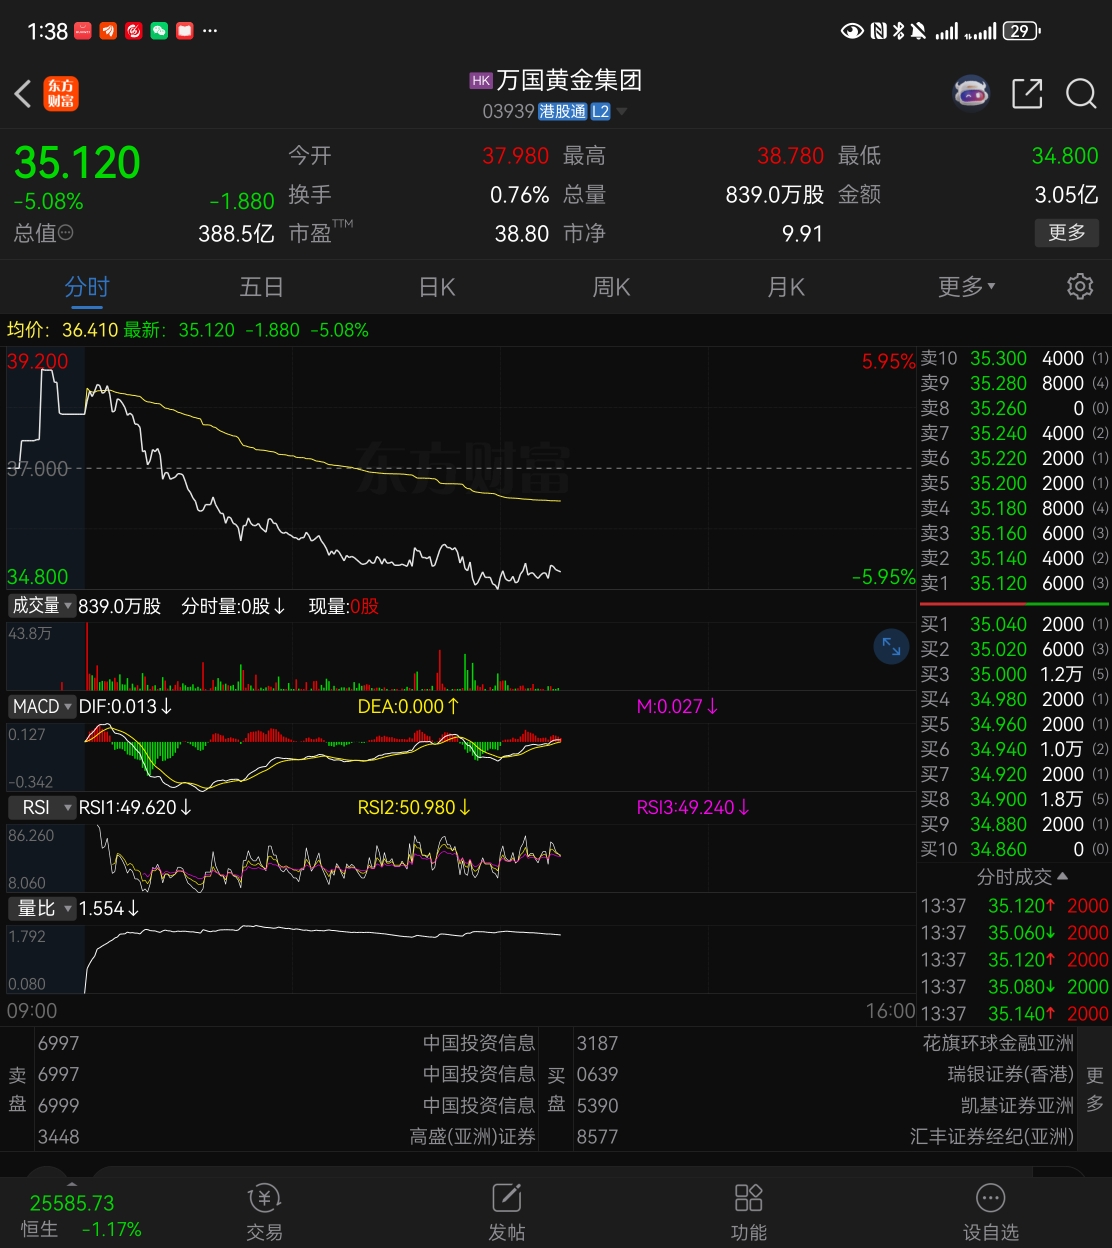Switch to 分时 tab
The image size is (1112, 1248).
pos(87,287)
